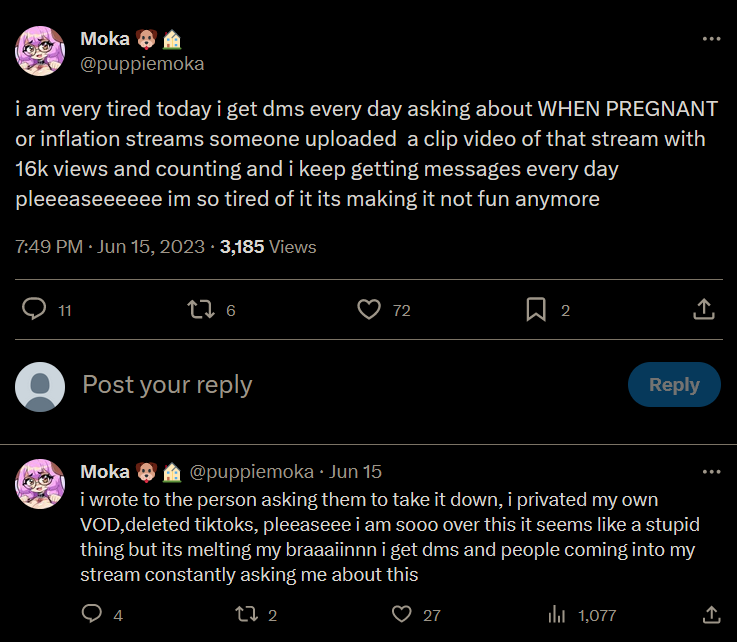Share the main tweet via share icon

click(x=703, y=310)
